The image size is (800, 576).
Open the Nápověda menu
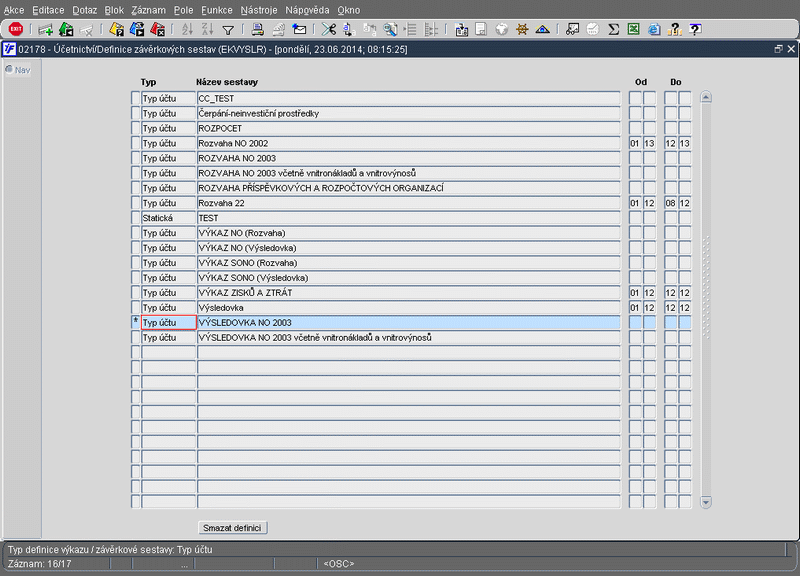(307, 10)
